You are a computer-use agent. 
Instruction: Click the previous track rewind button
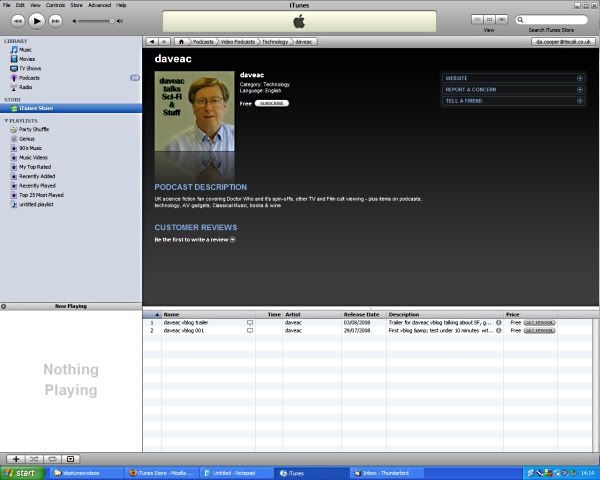pyautogui.click(x=18, y=21)
